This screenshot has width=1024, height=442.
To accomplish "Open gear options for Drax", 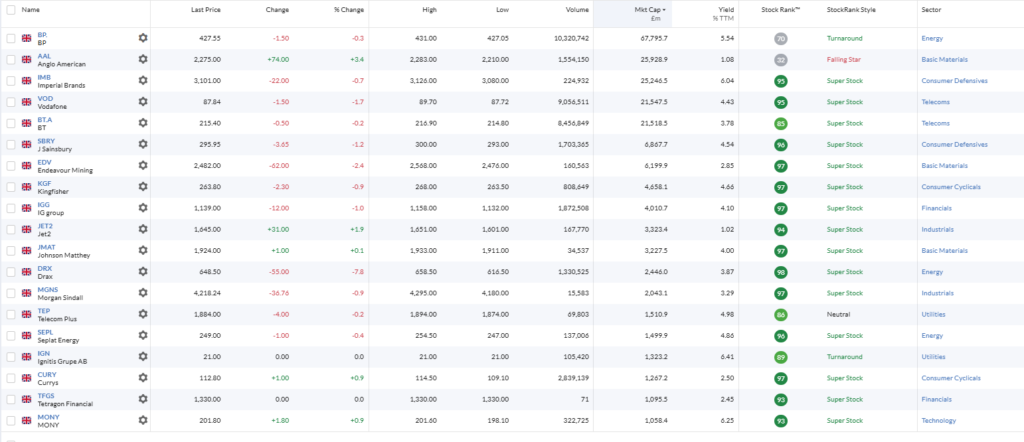I will pos(143,272).
